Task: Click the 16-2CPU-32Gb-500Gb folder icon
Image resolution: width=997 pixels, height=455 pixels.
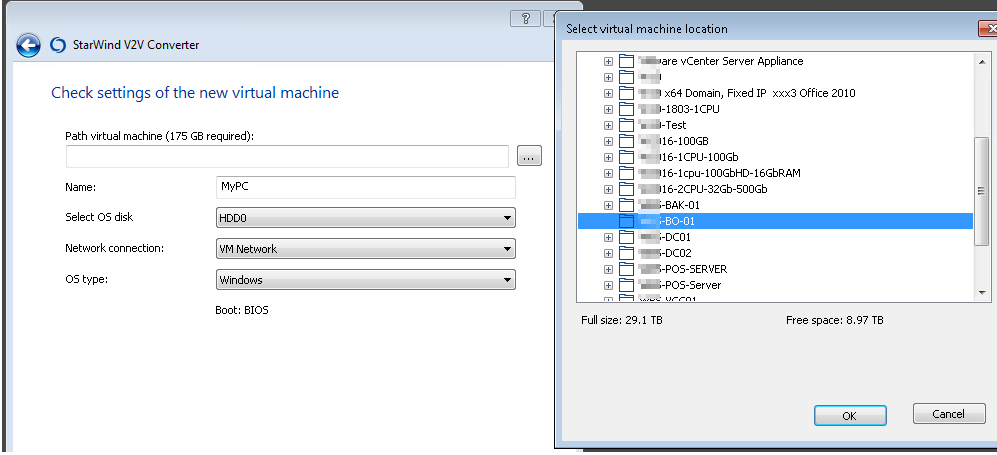Action: (627, 189)
